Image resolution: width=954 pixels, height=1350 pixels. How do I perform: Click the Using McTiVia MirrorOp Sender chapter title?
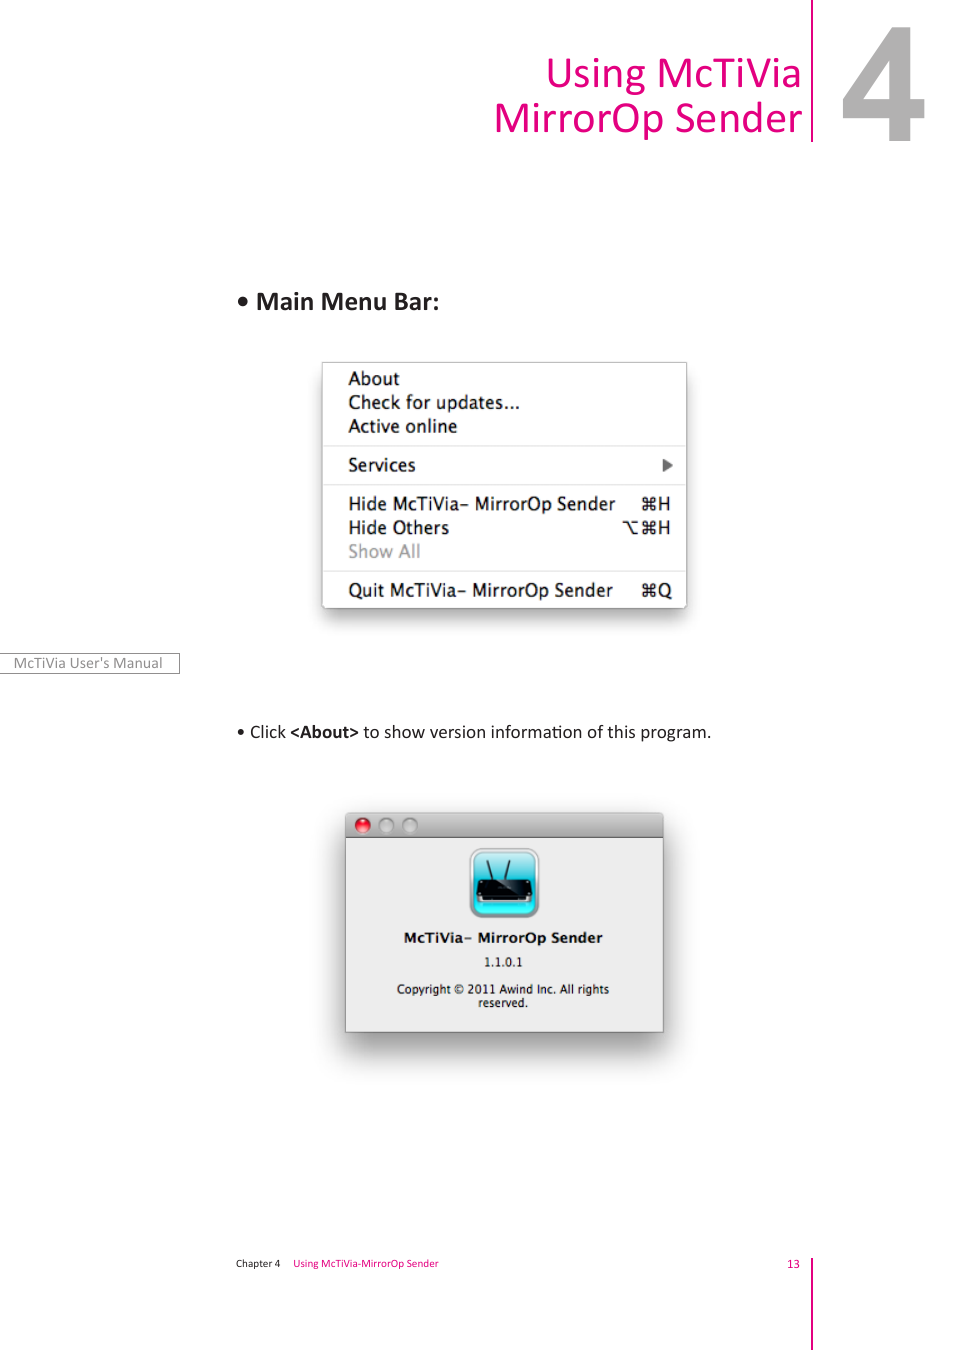(x=648, y=96)
